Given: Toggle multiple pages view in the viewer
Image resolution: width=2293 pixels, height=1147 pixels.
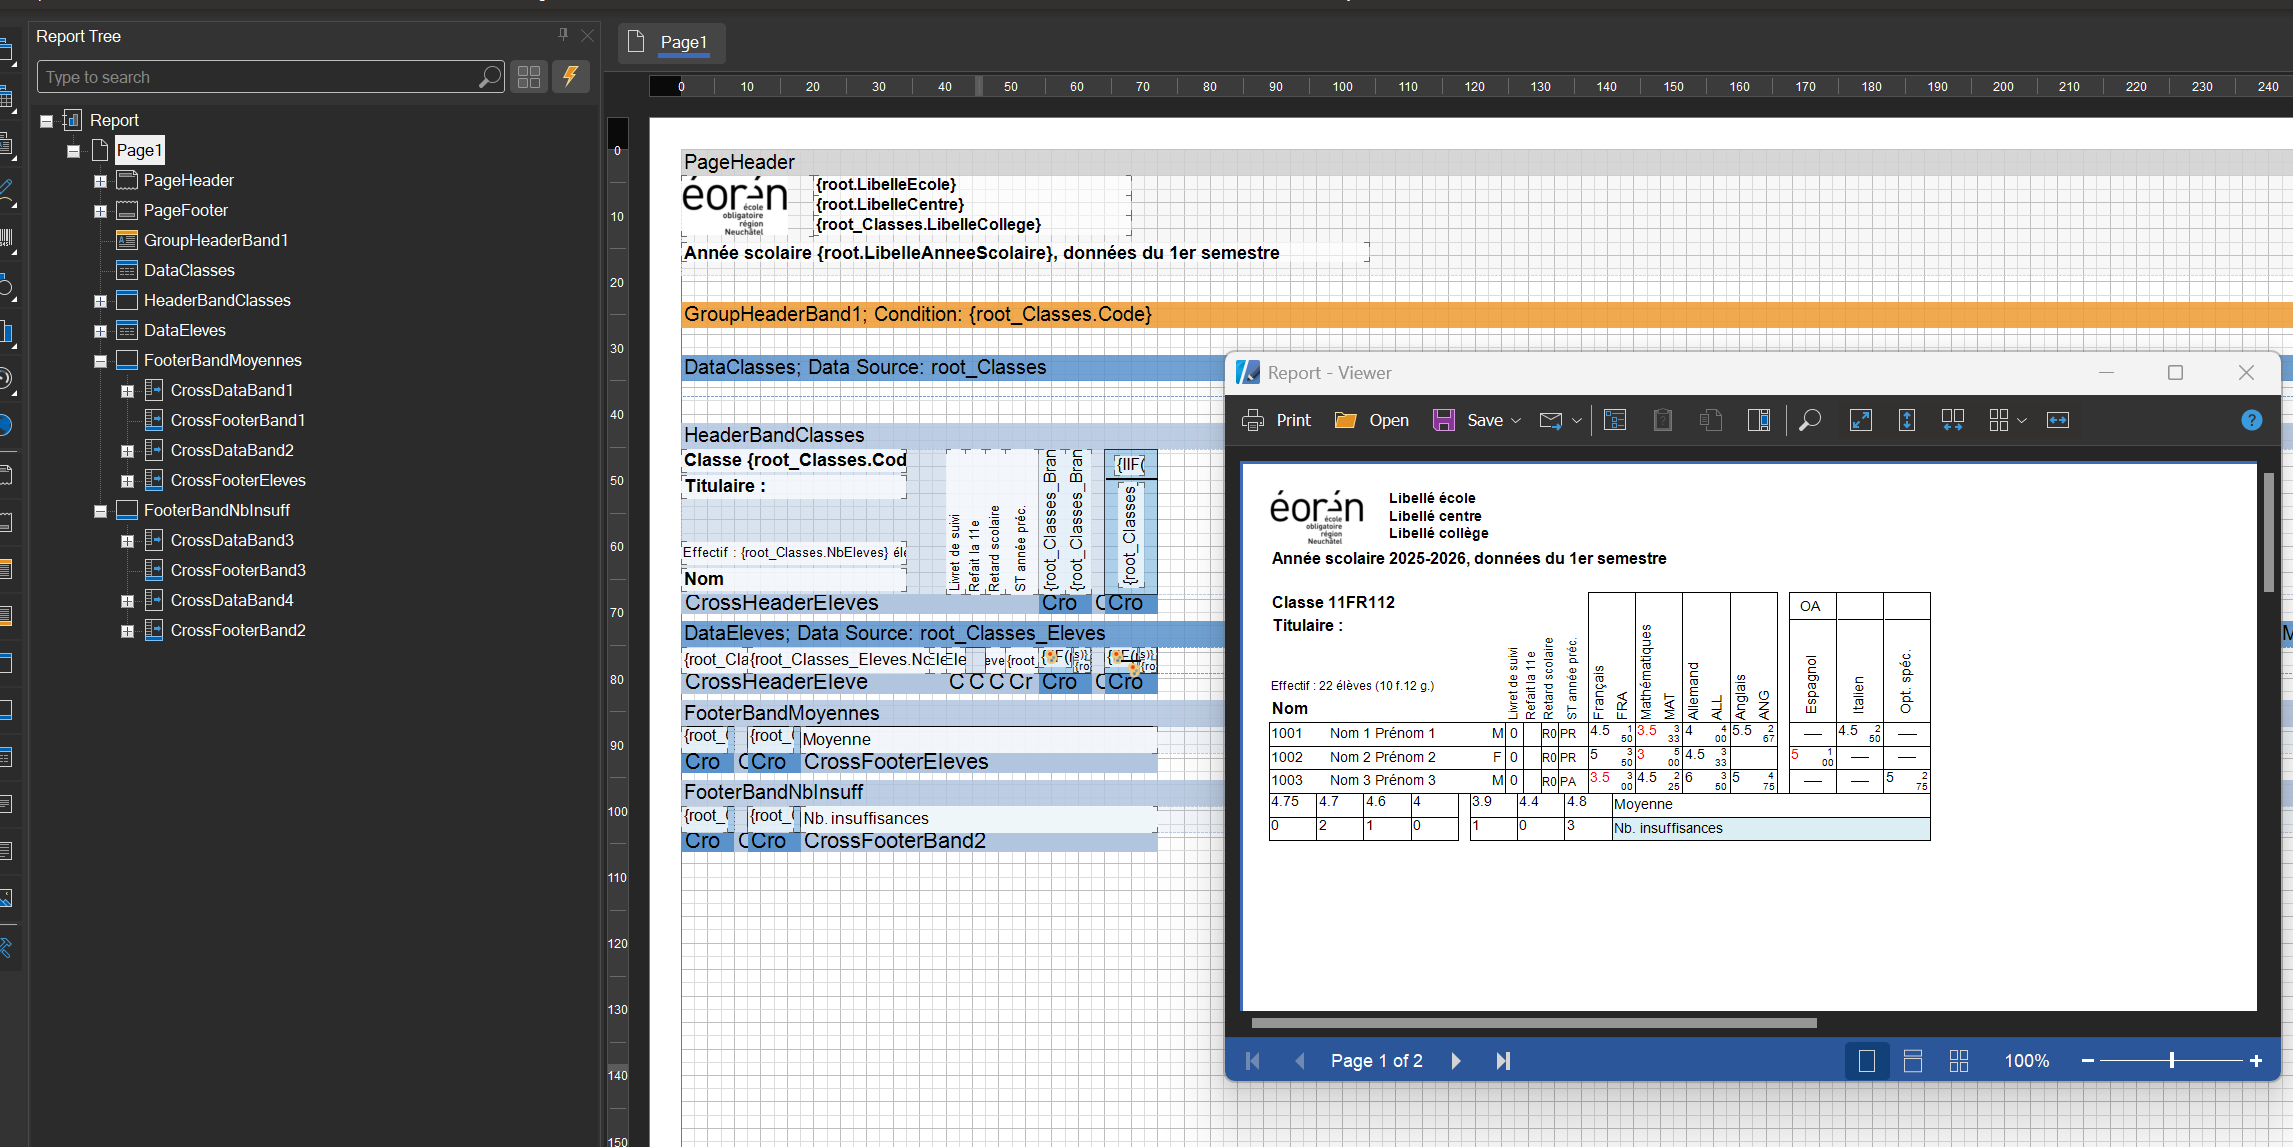Looking at the screenshot, I should (1958, 1060).
